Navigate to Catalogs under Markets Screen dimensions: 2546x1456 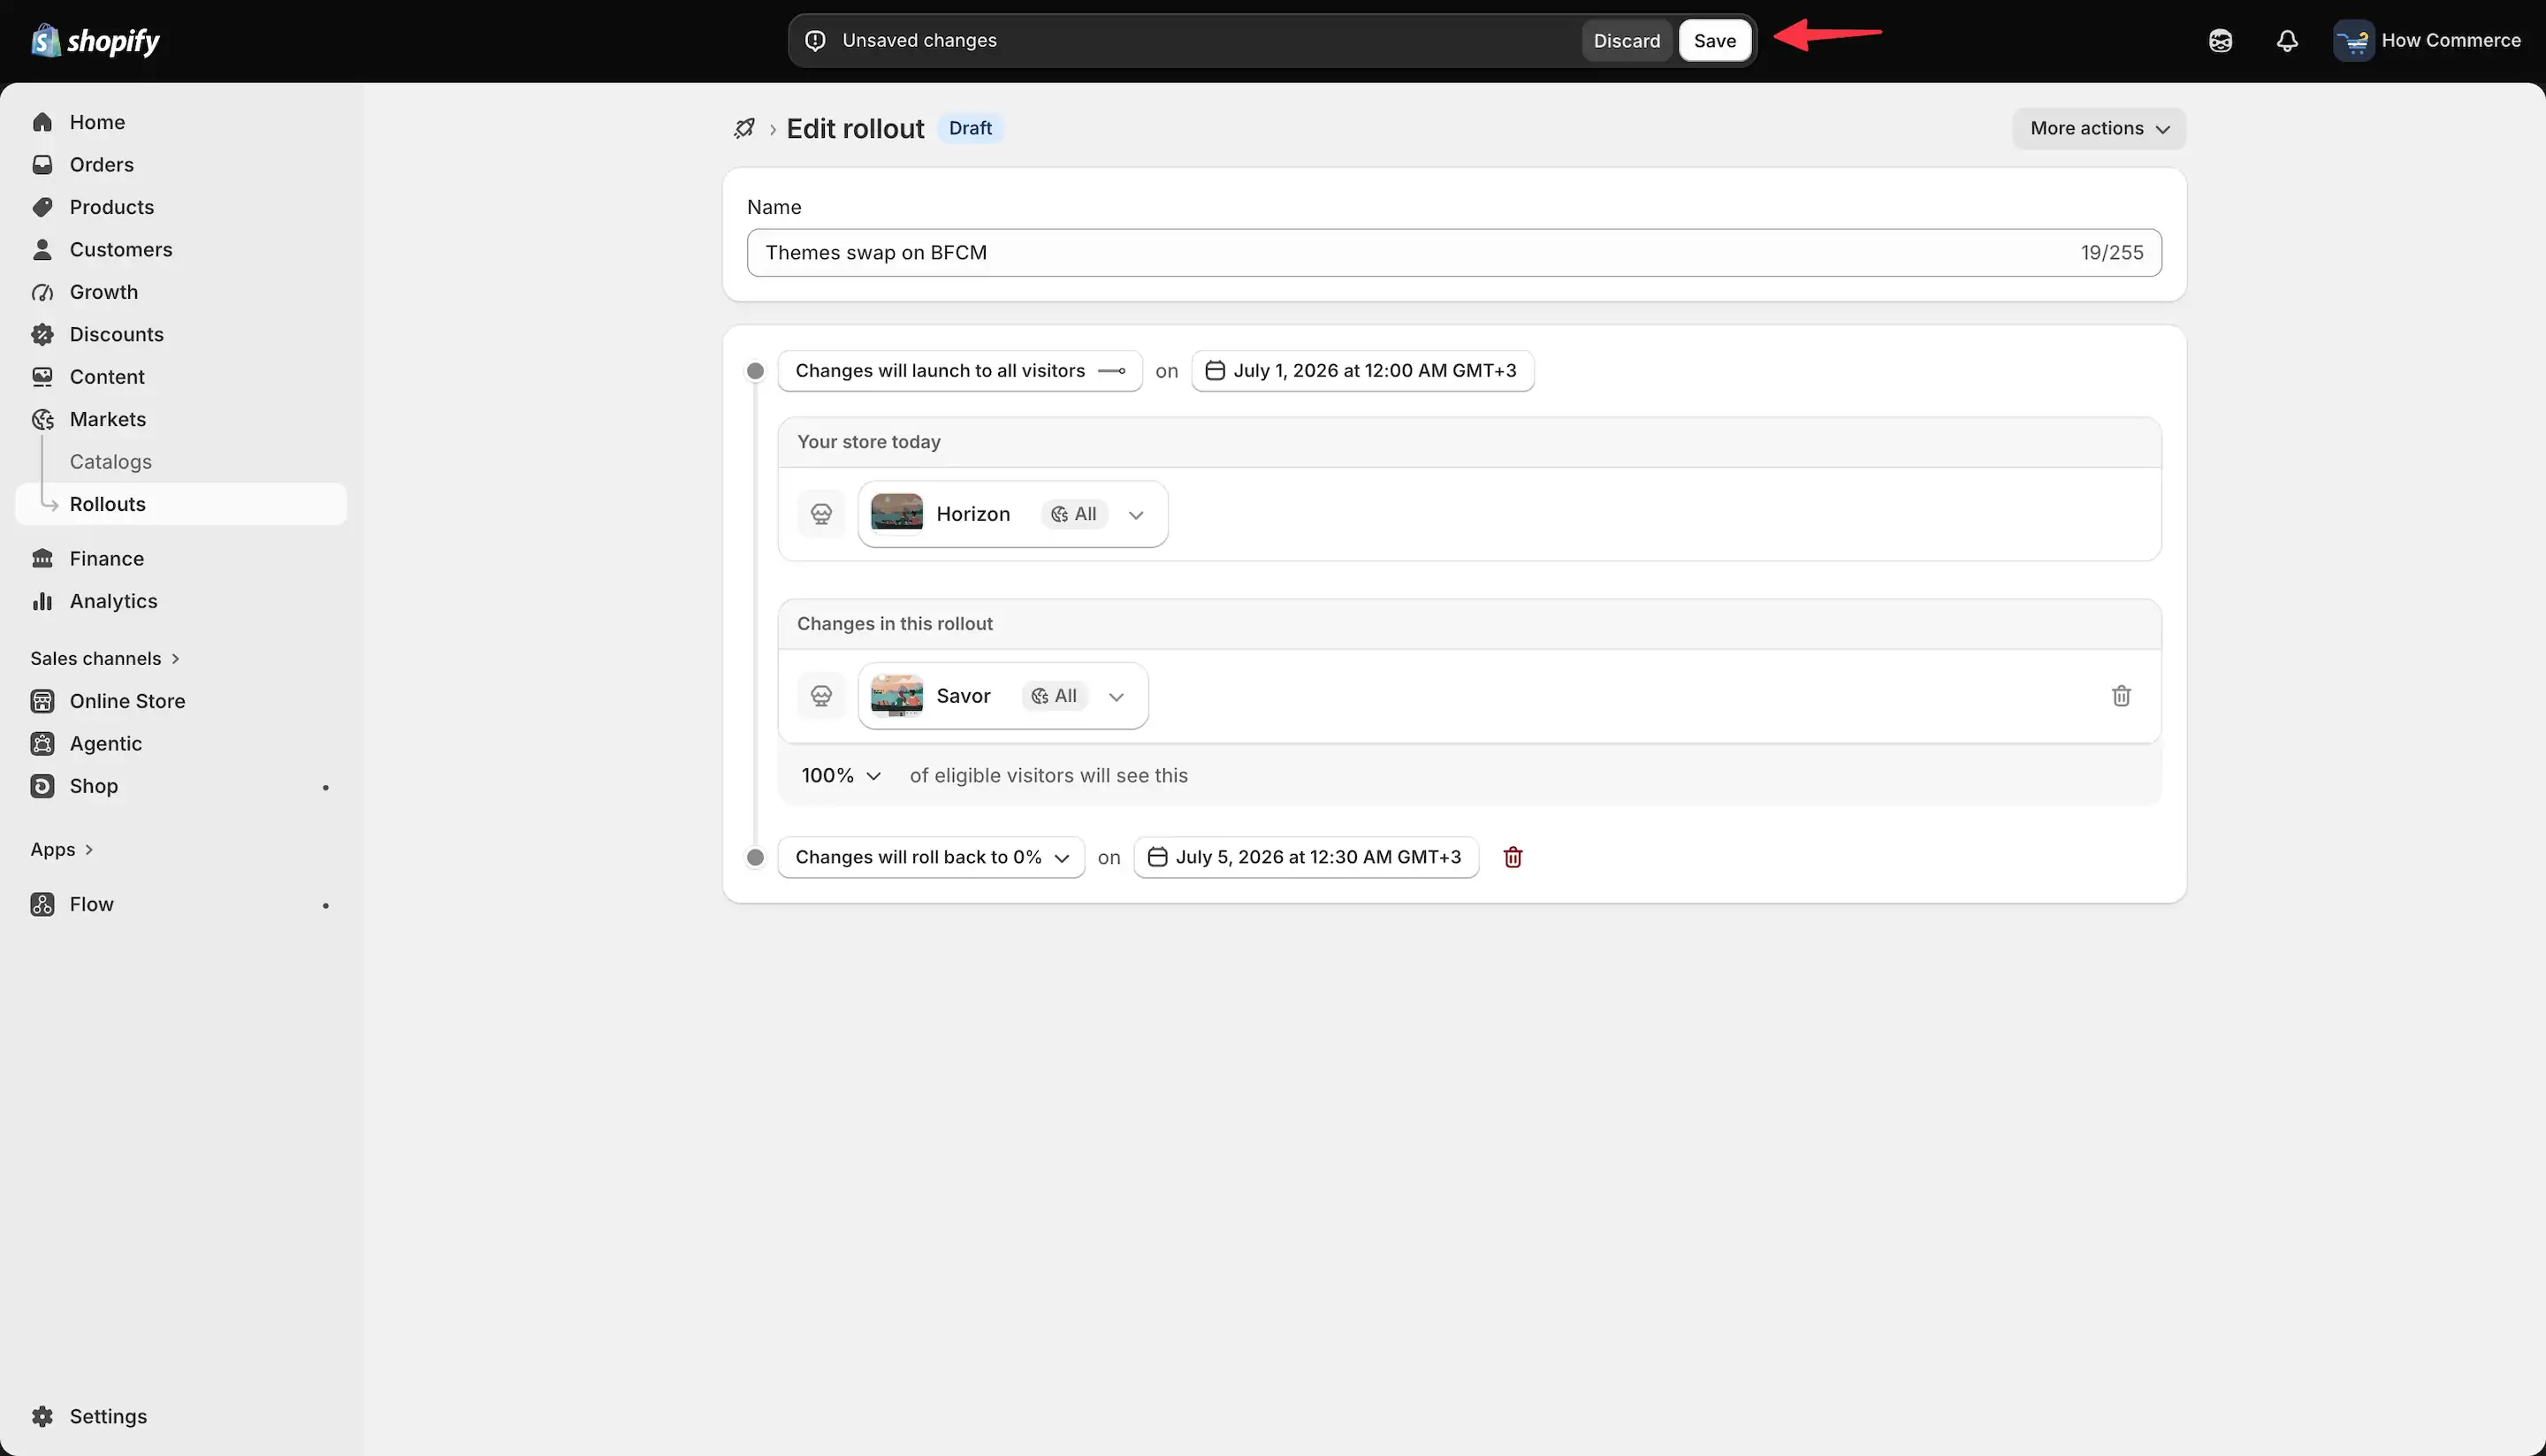111,462
